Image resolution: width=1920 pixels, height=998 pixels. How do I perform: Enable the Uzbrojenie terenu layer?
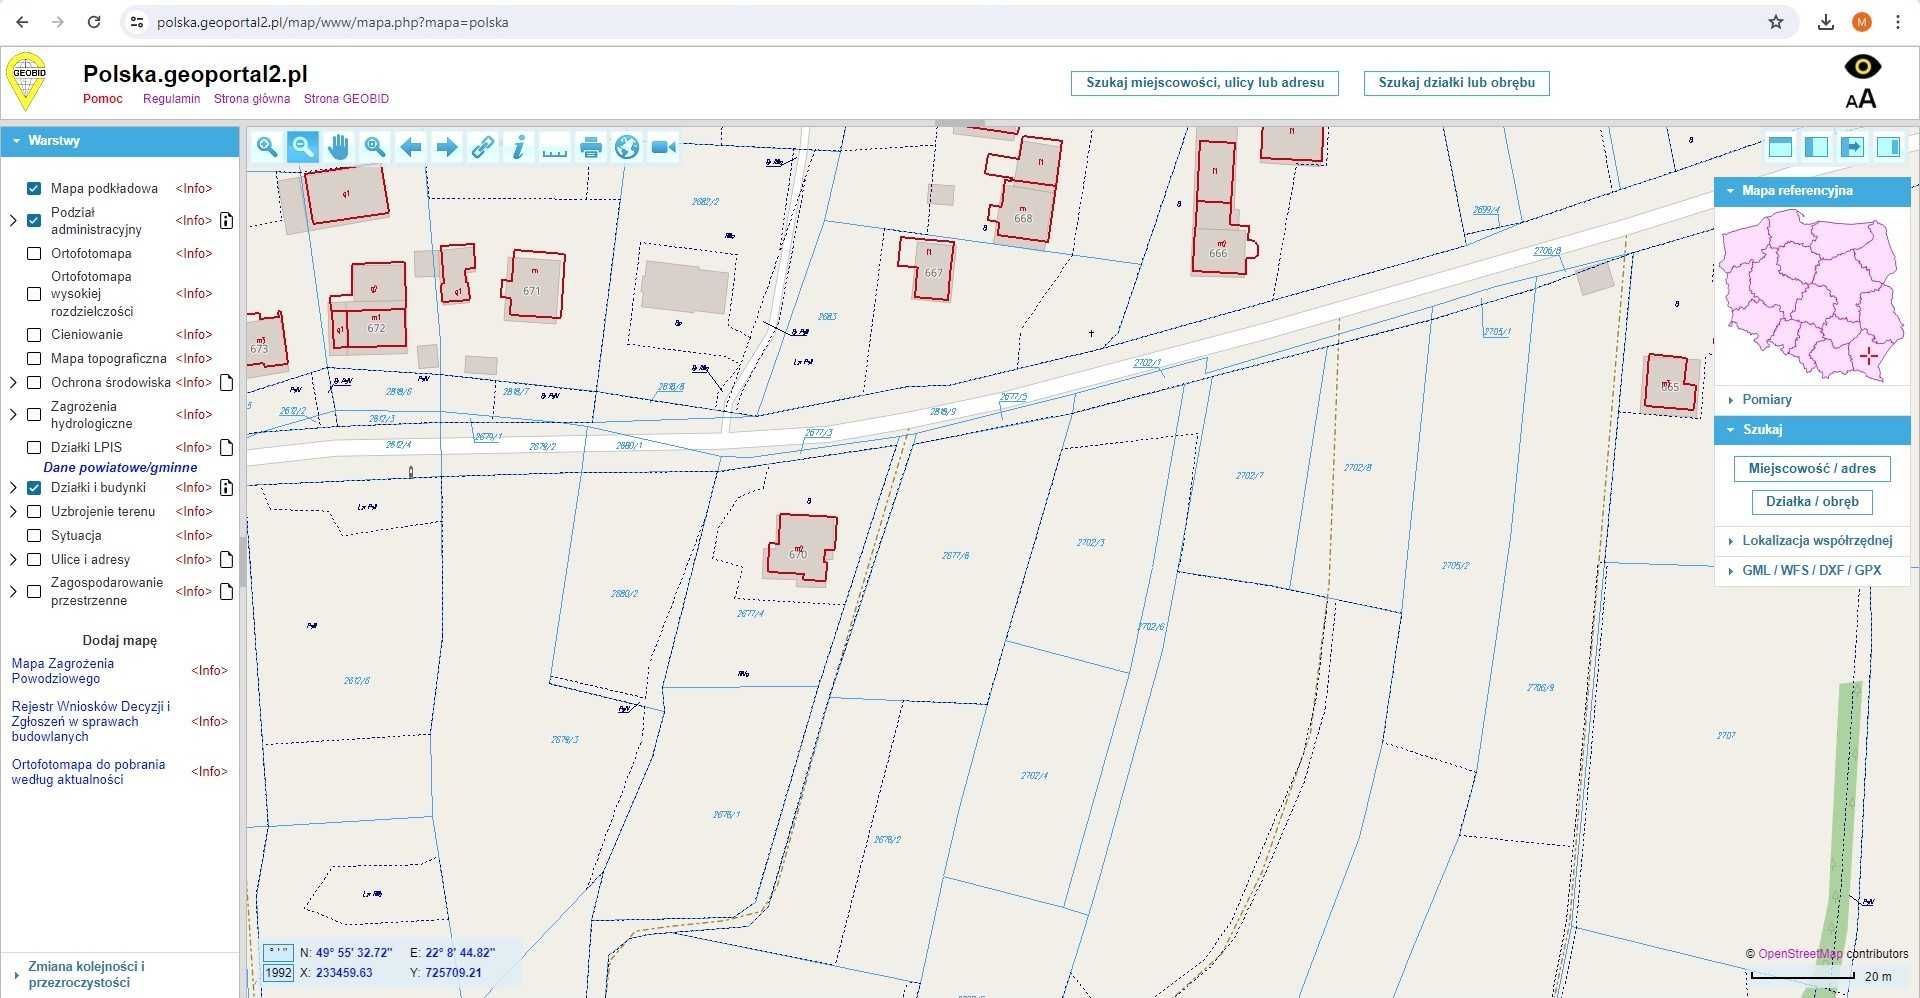coord(34,512)
